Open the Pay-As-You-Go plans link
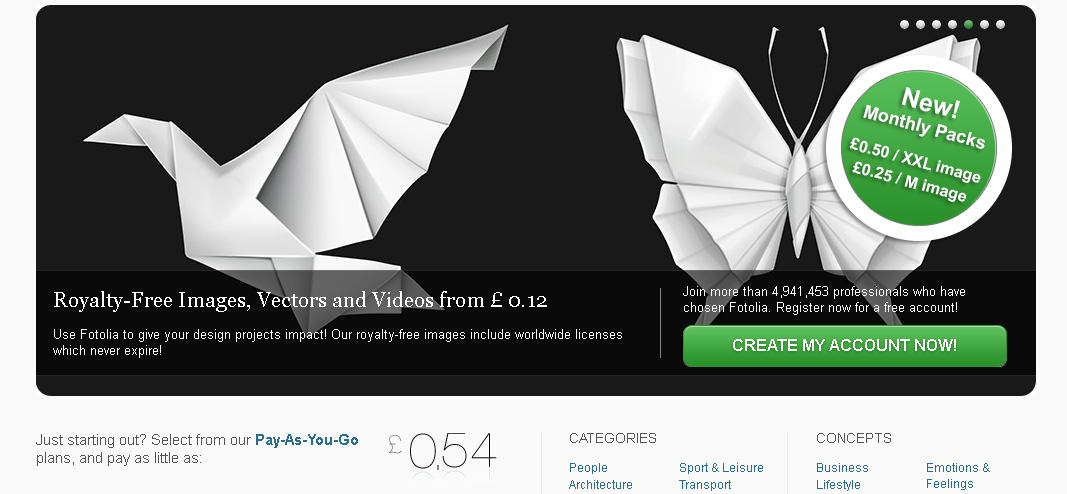This screenshot has height=494, width=1067. point(306,440)
